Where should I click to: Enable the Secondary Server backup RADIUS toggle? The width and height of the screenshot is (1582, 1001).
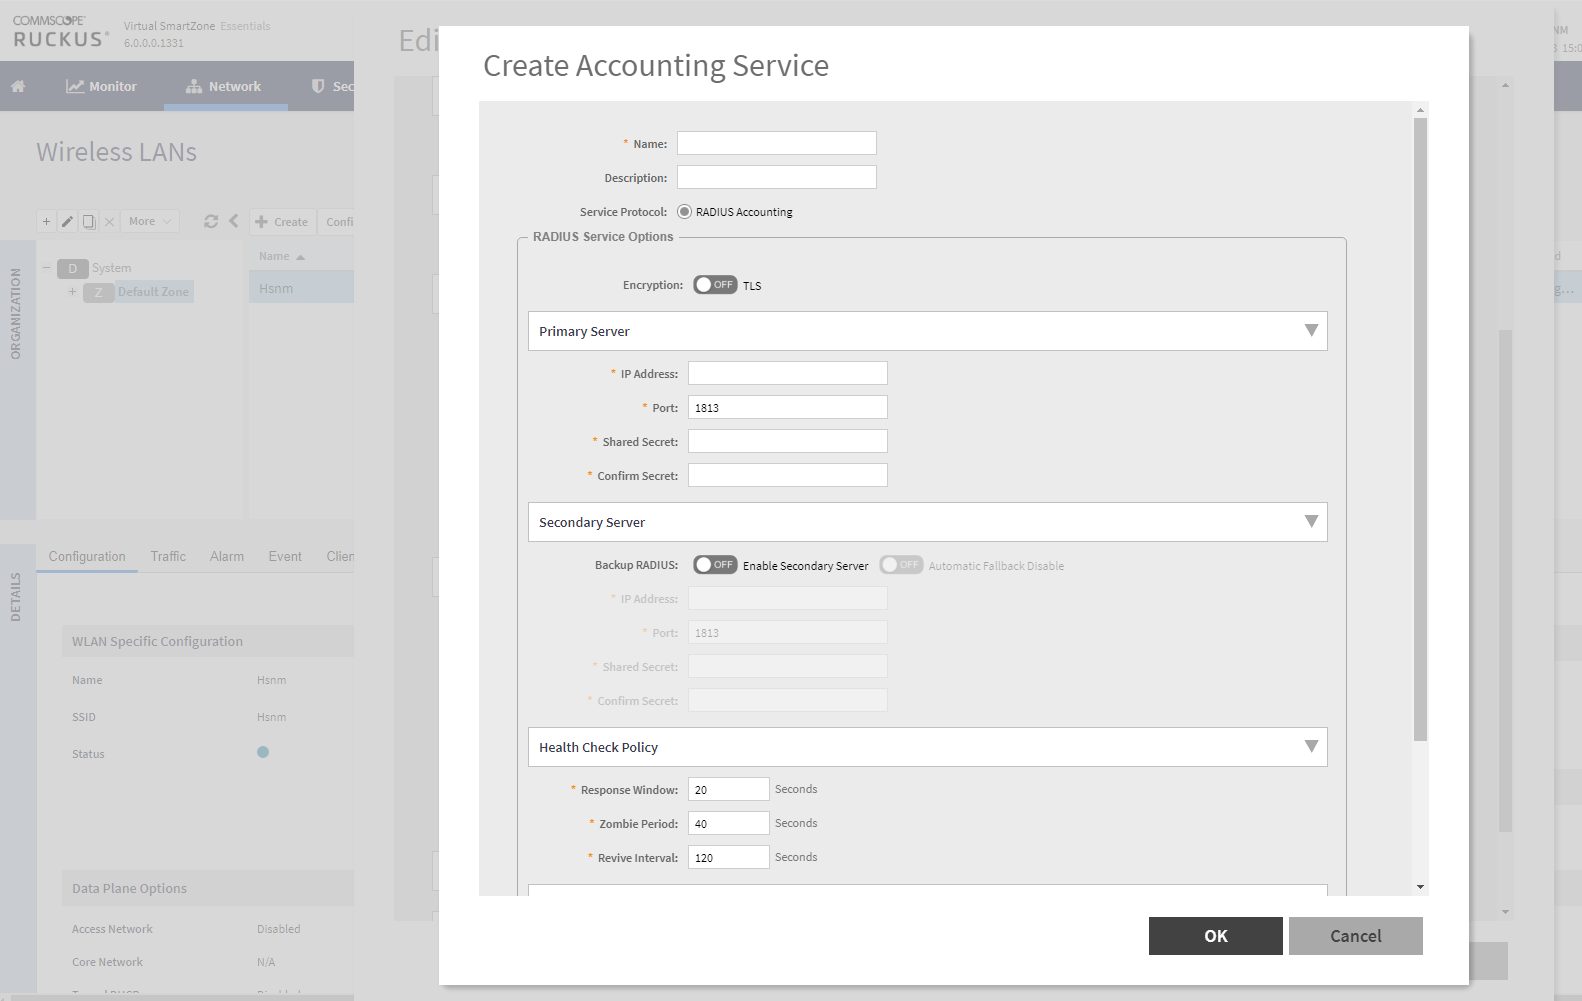715,565
